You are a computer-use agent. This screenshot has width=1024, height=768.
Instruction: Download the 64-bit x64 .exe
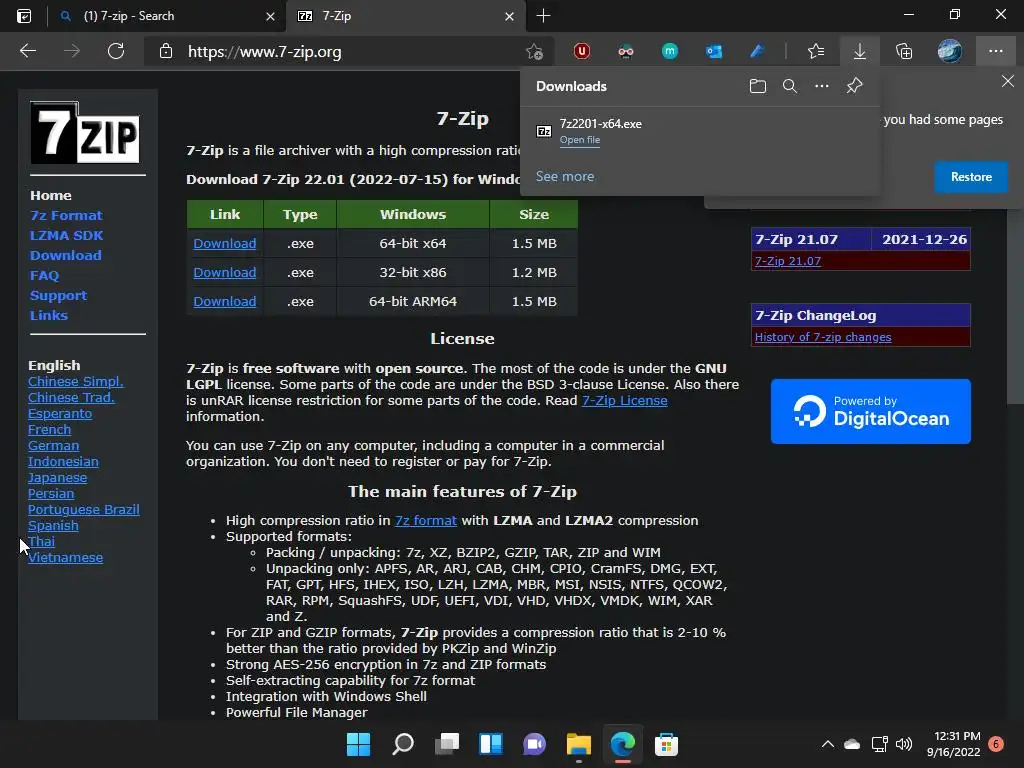click(225, 243)
